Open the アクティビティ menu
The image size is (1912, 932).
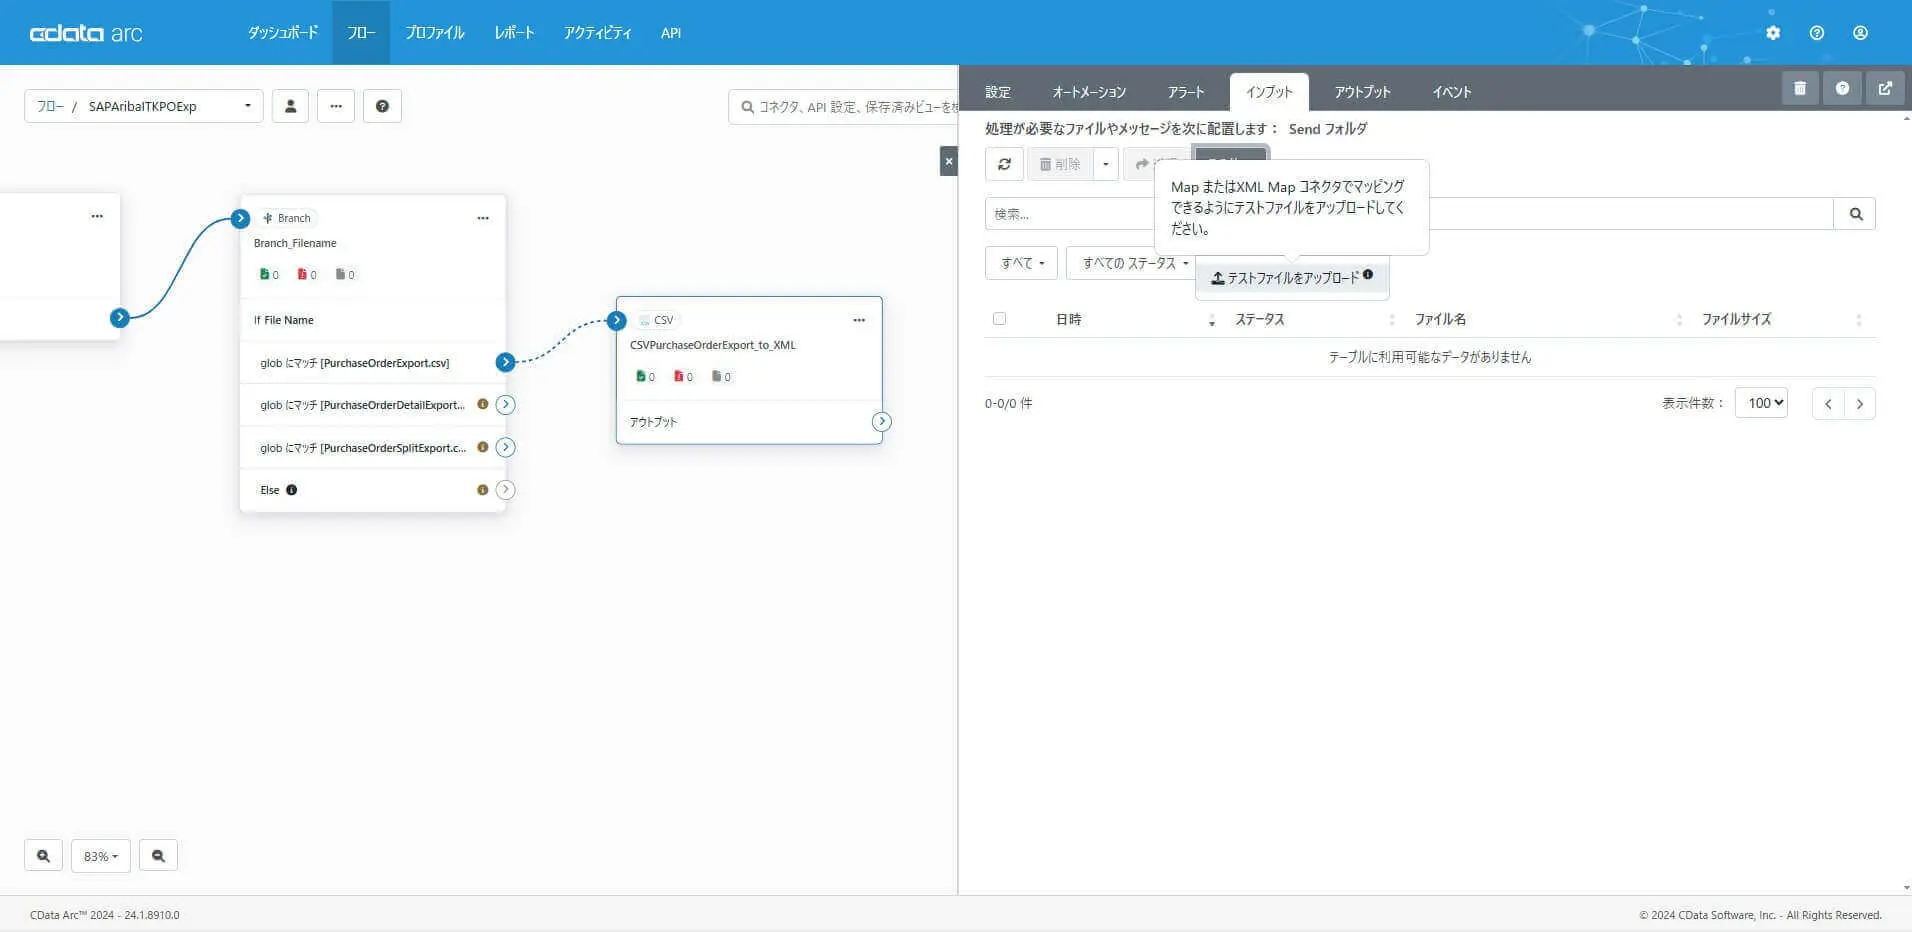(x=597, y=33)
